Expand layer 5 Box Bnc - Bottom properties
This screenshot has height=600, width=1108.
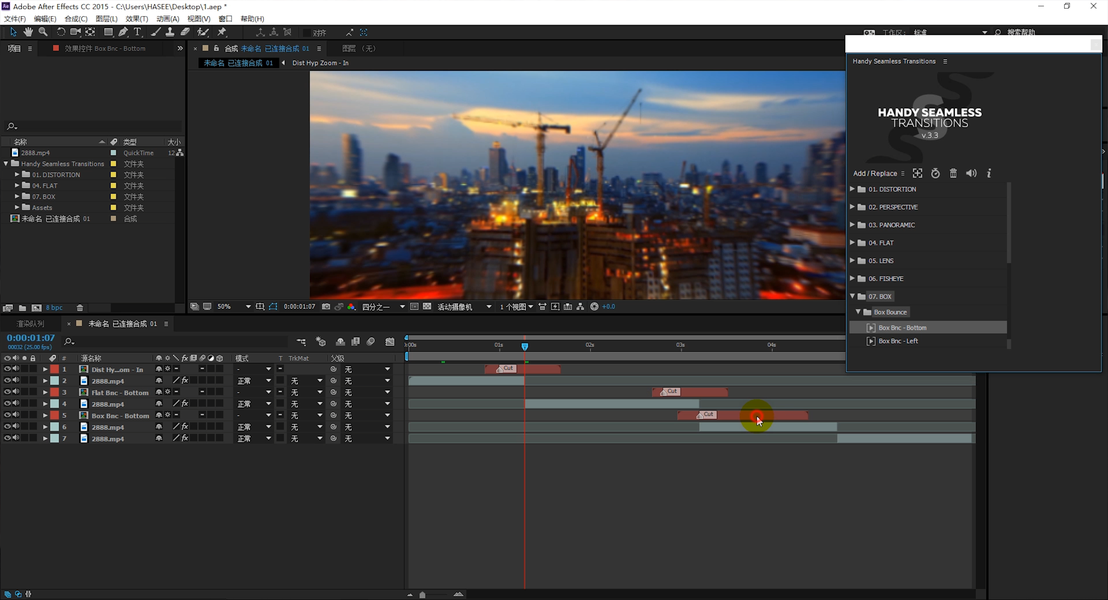[45, 415]
